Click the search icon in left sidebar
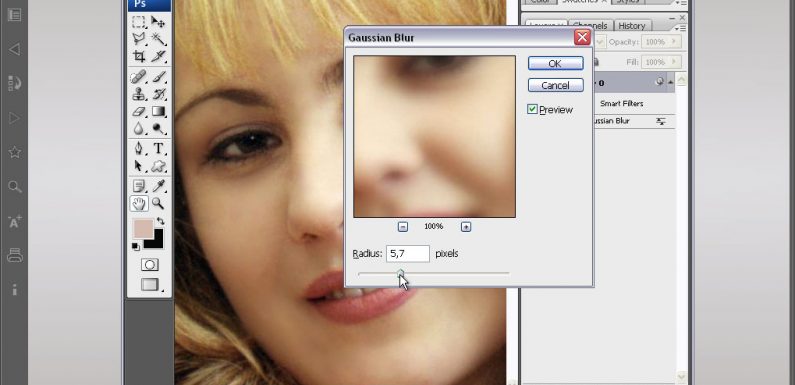 15,187
